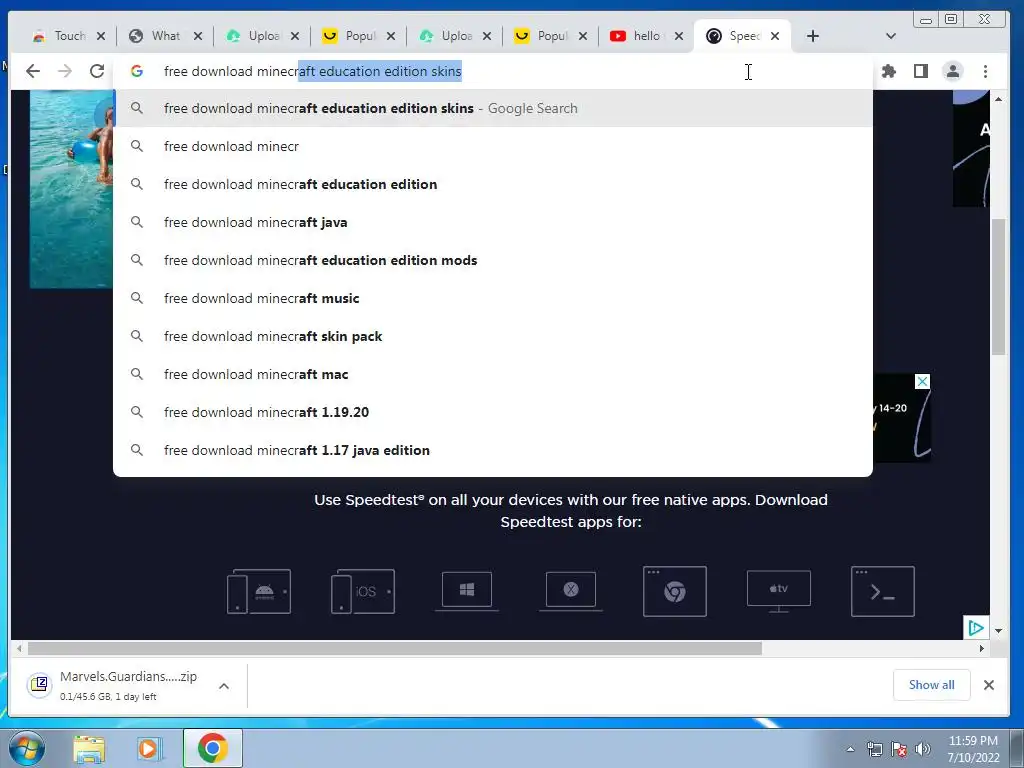Choose suggestion 'free download minecraft education edition skins'

coord(492,108)
